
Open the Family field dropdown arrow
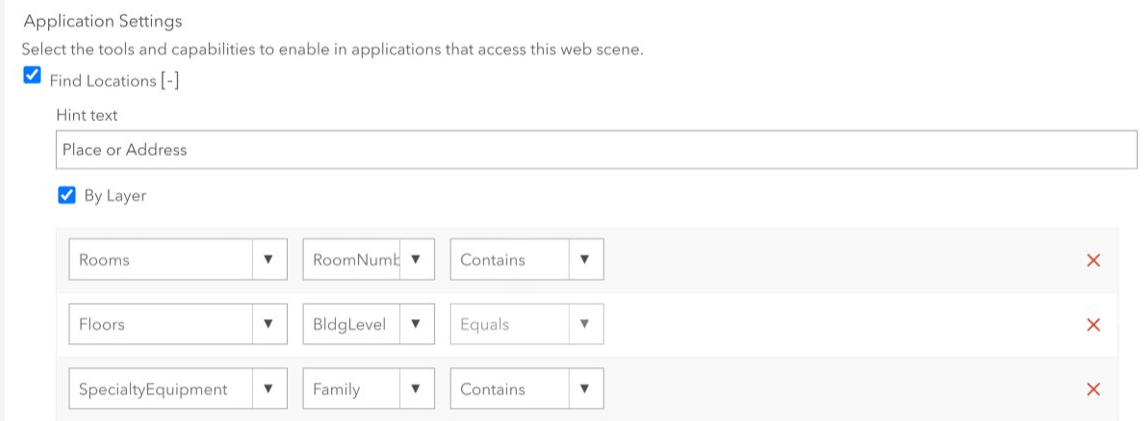[x=416, y=388]
